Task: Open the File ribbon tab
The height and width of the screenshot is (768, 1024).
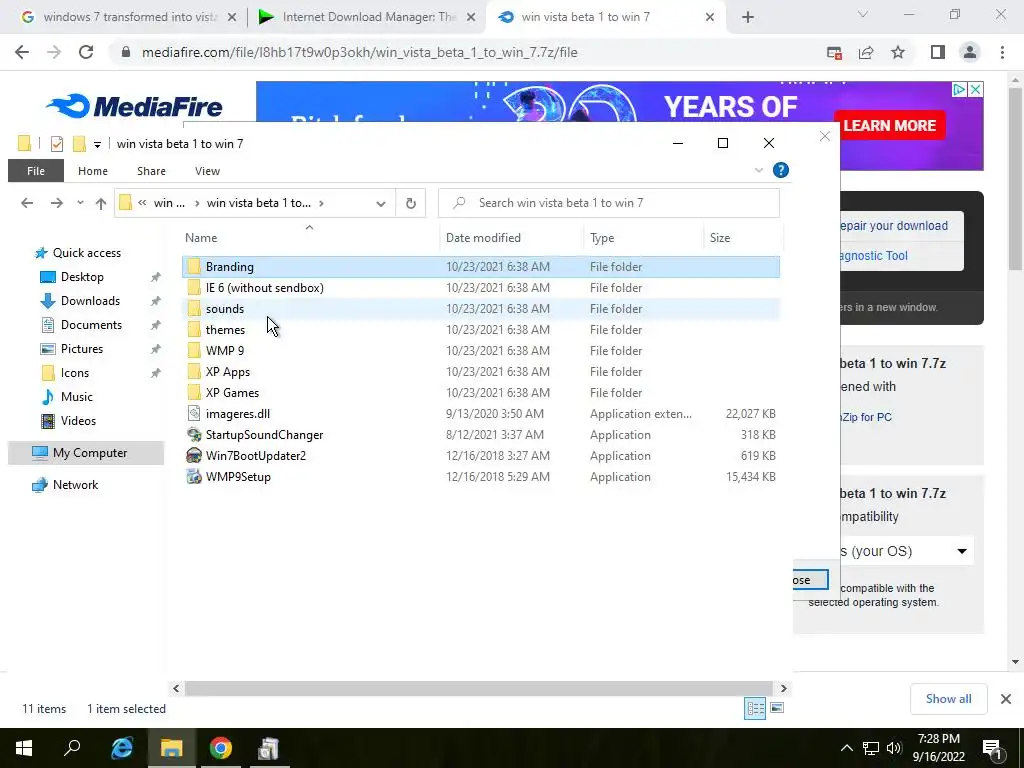Action: pyautogui.click(x=36, y=171)
